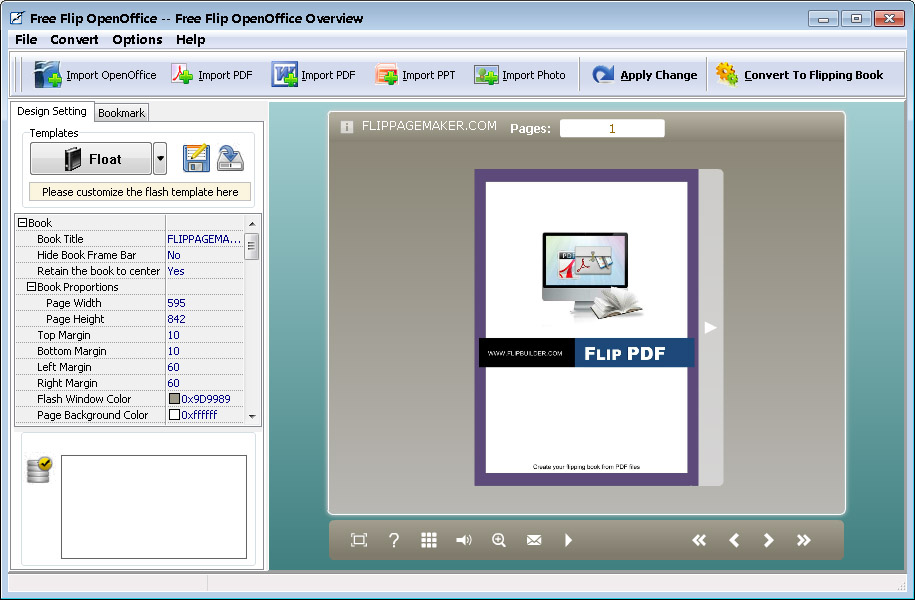Switch to the Bookmark tab
Image resolution: width=915 pixels, height=600 pixels.
[x=121, y=113]
